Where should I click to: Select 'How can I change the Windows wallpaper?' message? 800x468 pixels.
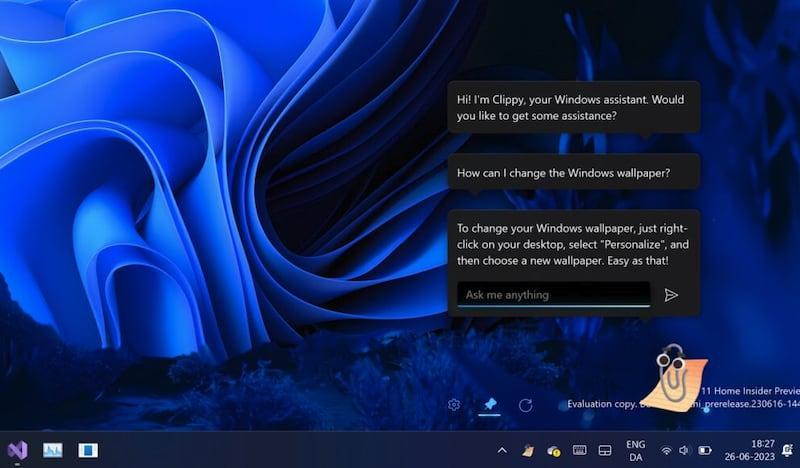click(x=573, y=173)
